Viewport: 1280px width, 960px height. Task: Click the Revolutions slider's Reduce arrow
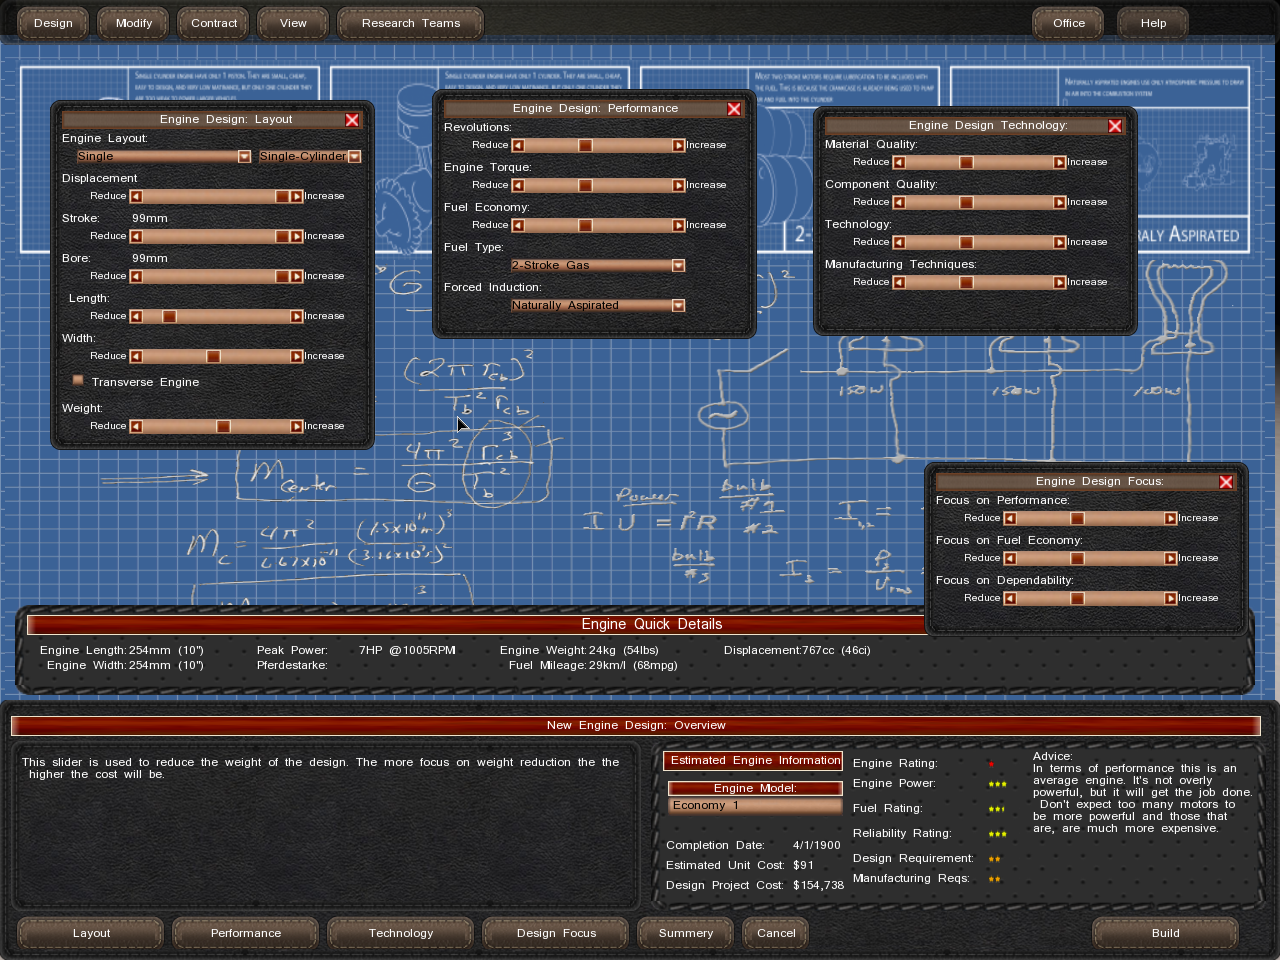coord(518,145)
